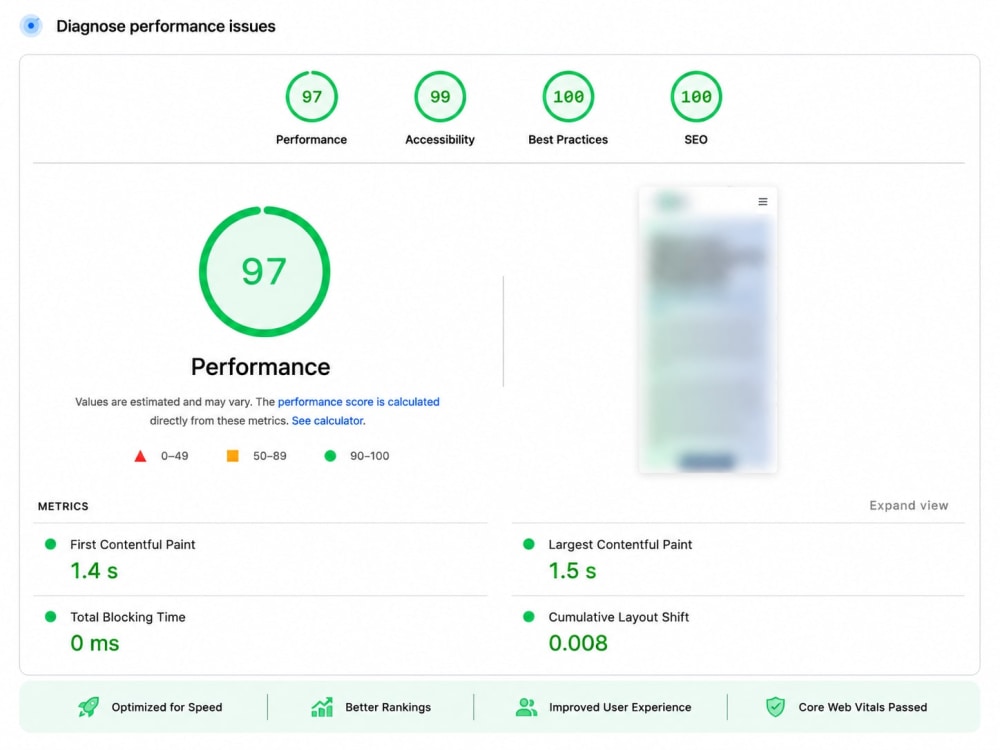Click the people Improved User Experience icon

click(526, 707)
